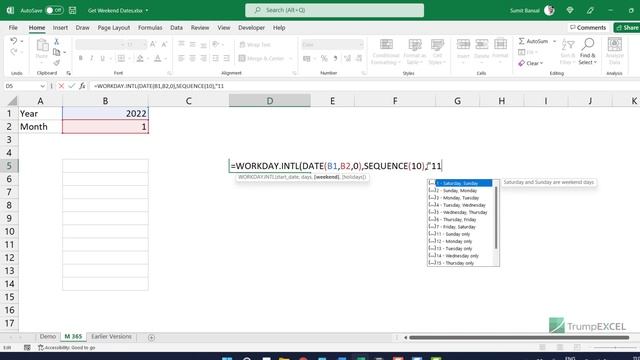Click Conditional Formatting icon

point(386,45)
